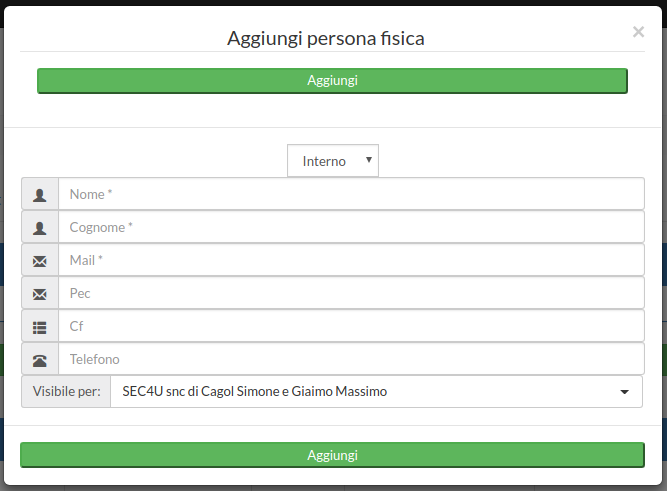Focus the Telefono input field

coord(351,359)
